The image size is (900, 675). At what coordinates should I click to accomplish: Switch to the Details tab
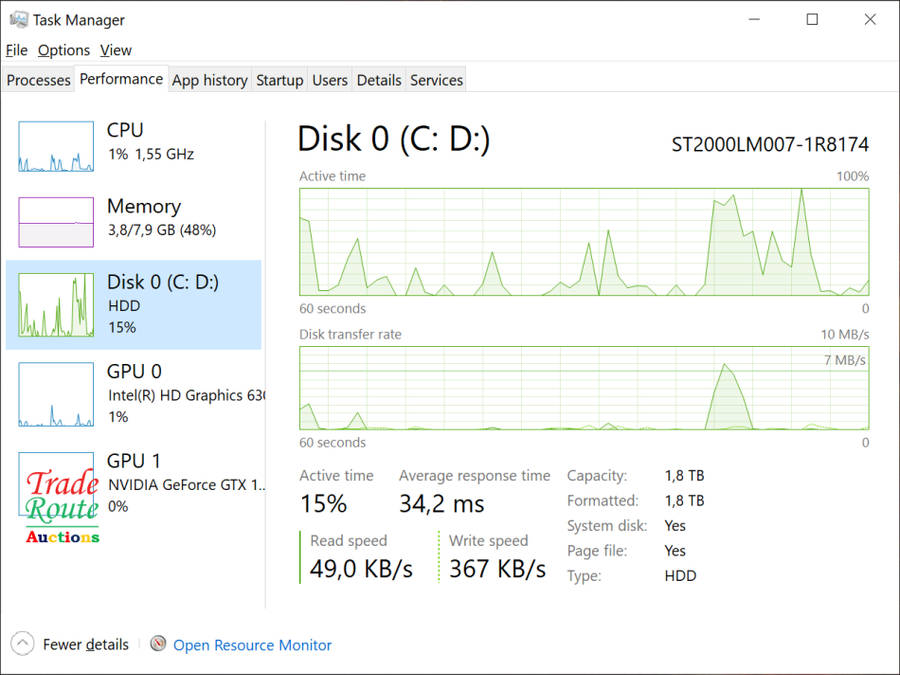(379, 80)
